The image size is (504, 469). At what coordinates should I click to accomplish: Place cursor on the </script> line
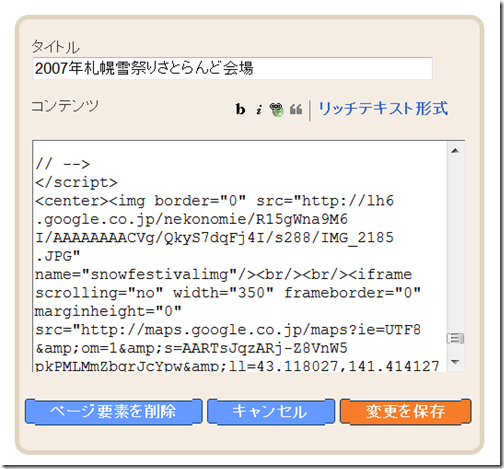point(77,182)
